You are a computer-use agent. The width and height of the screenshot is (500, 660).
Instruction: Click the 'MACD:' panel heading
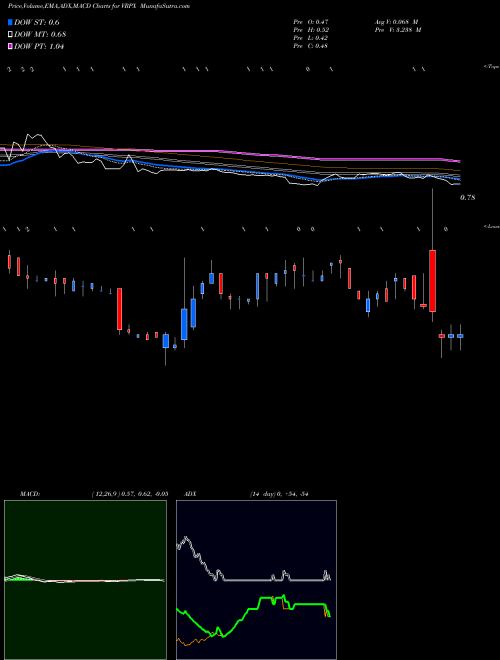tap(30, 494)
